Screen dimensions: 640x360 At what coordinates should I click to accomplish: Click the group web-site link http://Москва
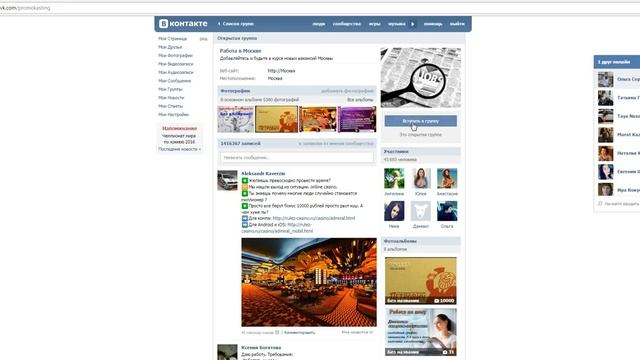click(x=281, y=71)
